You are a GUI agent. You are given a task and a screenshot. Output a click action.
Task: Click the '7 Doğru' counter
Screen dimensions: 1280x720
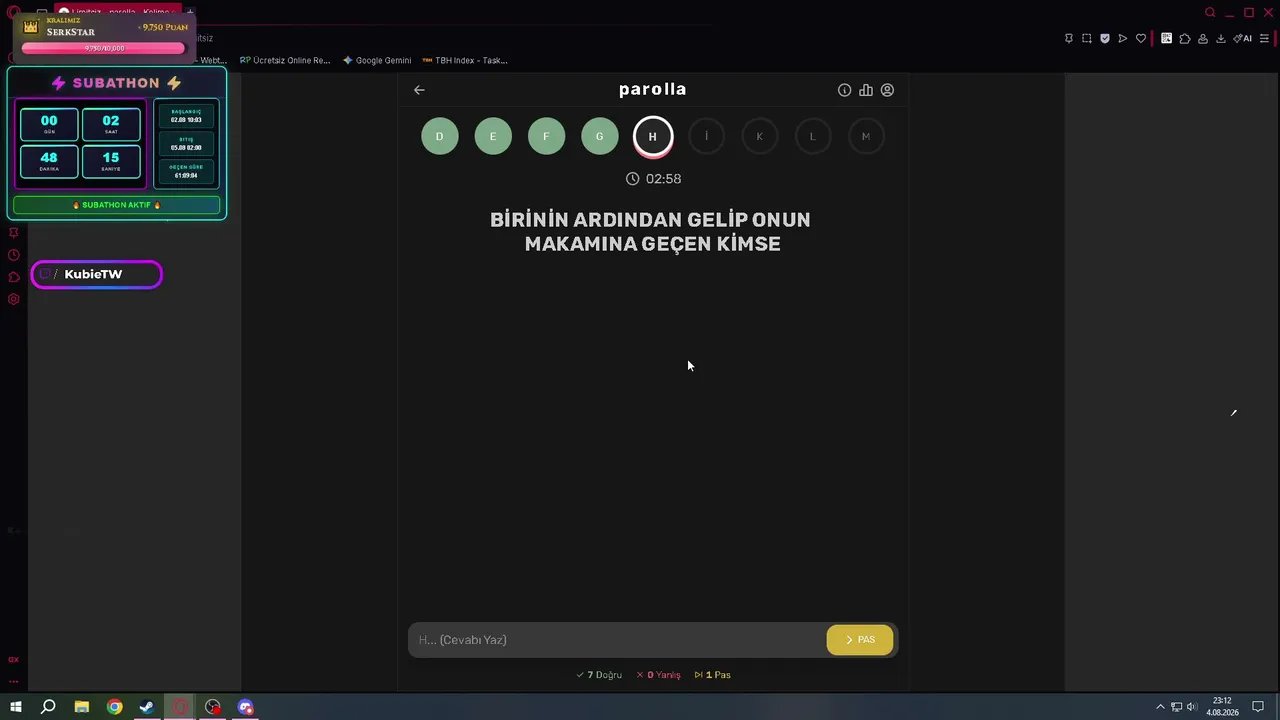click(x=599, y=675)
